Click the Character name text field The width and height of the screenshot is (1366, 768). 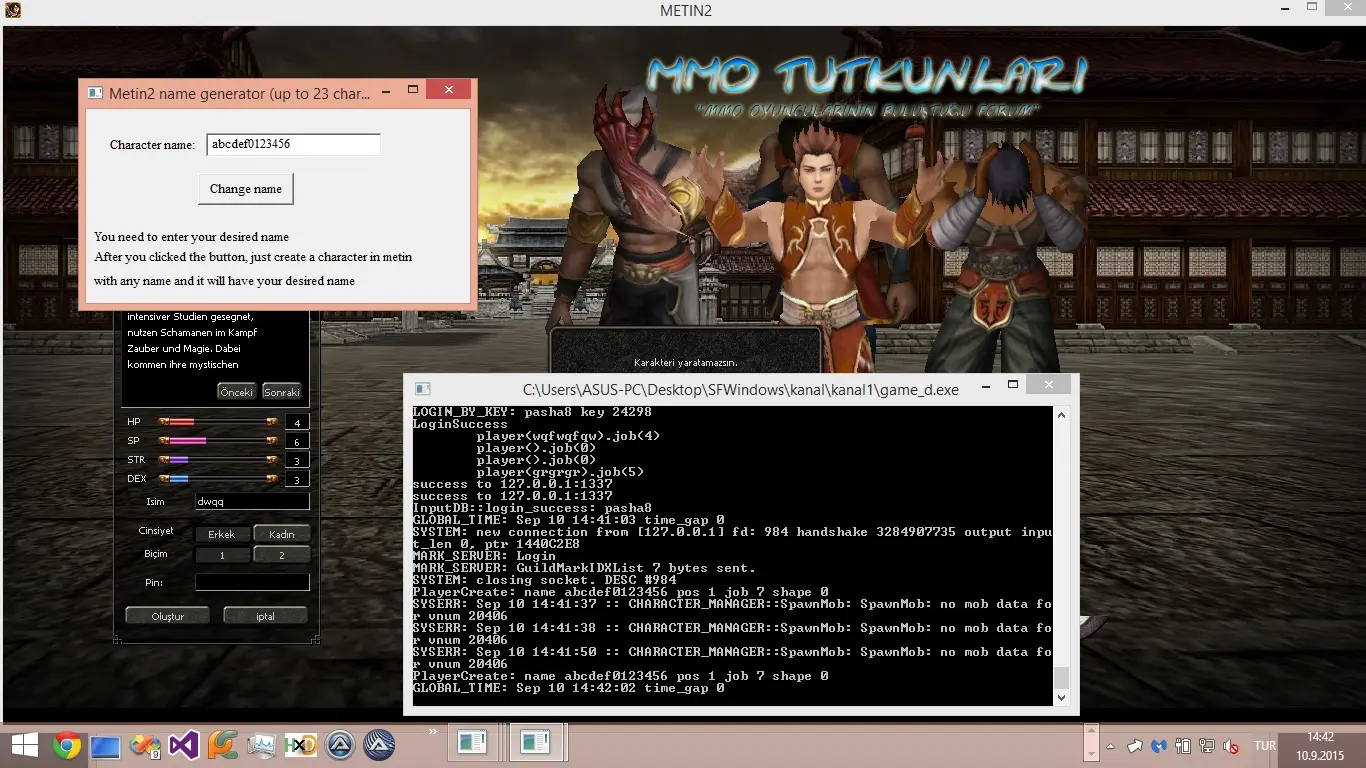click(293, 145)
